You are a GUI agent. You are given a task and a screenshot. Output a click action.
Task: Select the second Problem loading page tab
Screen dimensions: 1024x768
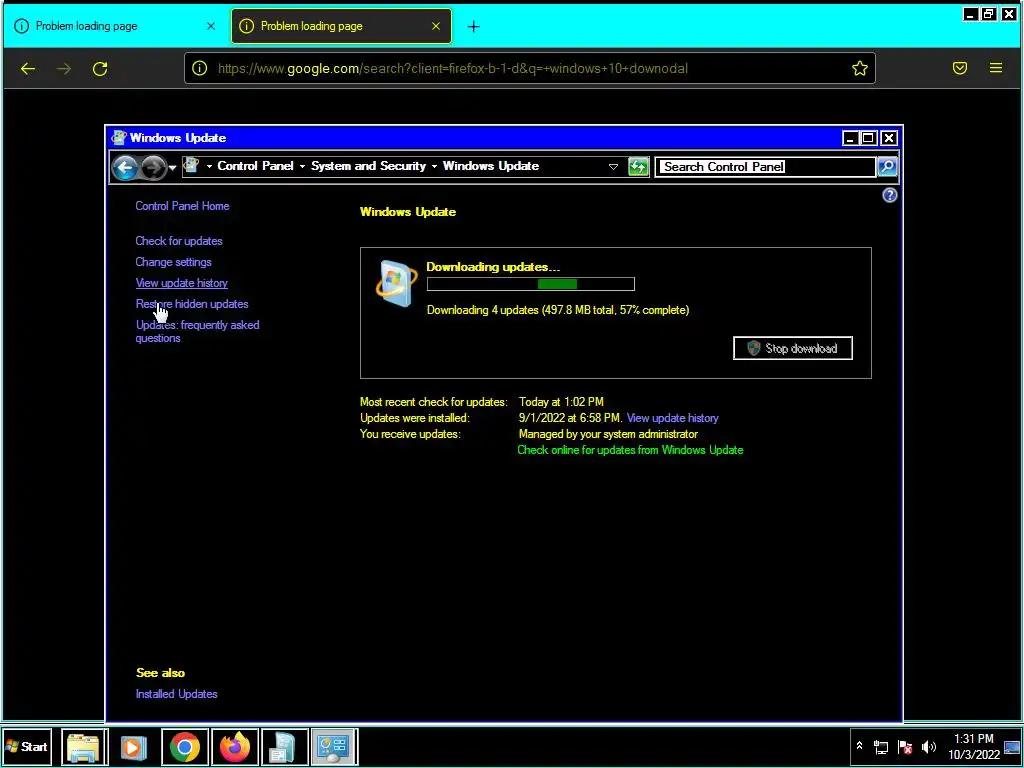[341, 26]
